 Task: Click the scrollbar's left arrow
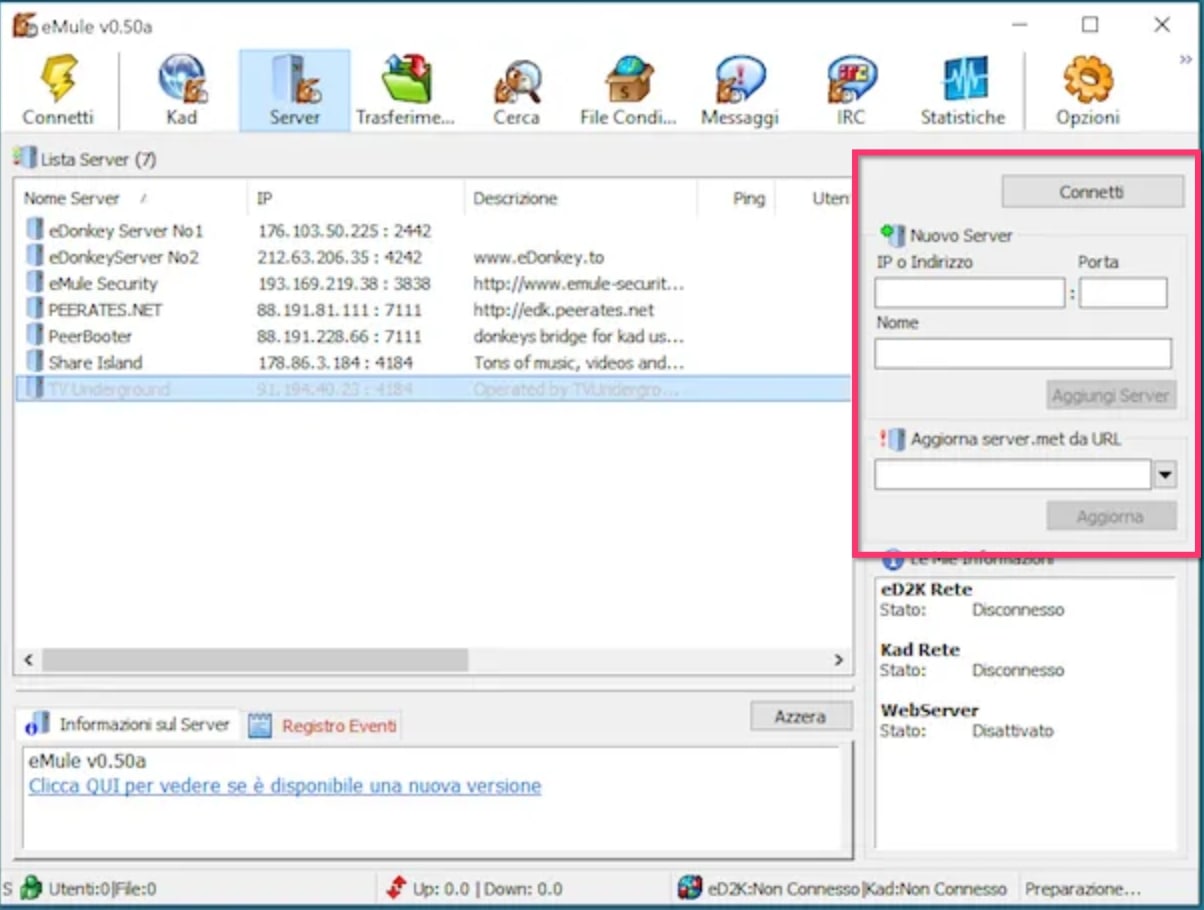pos(29,660)
